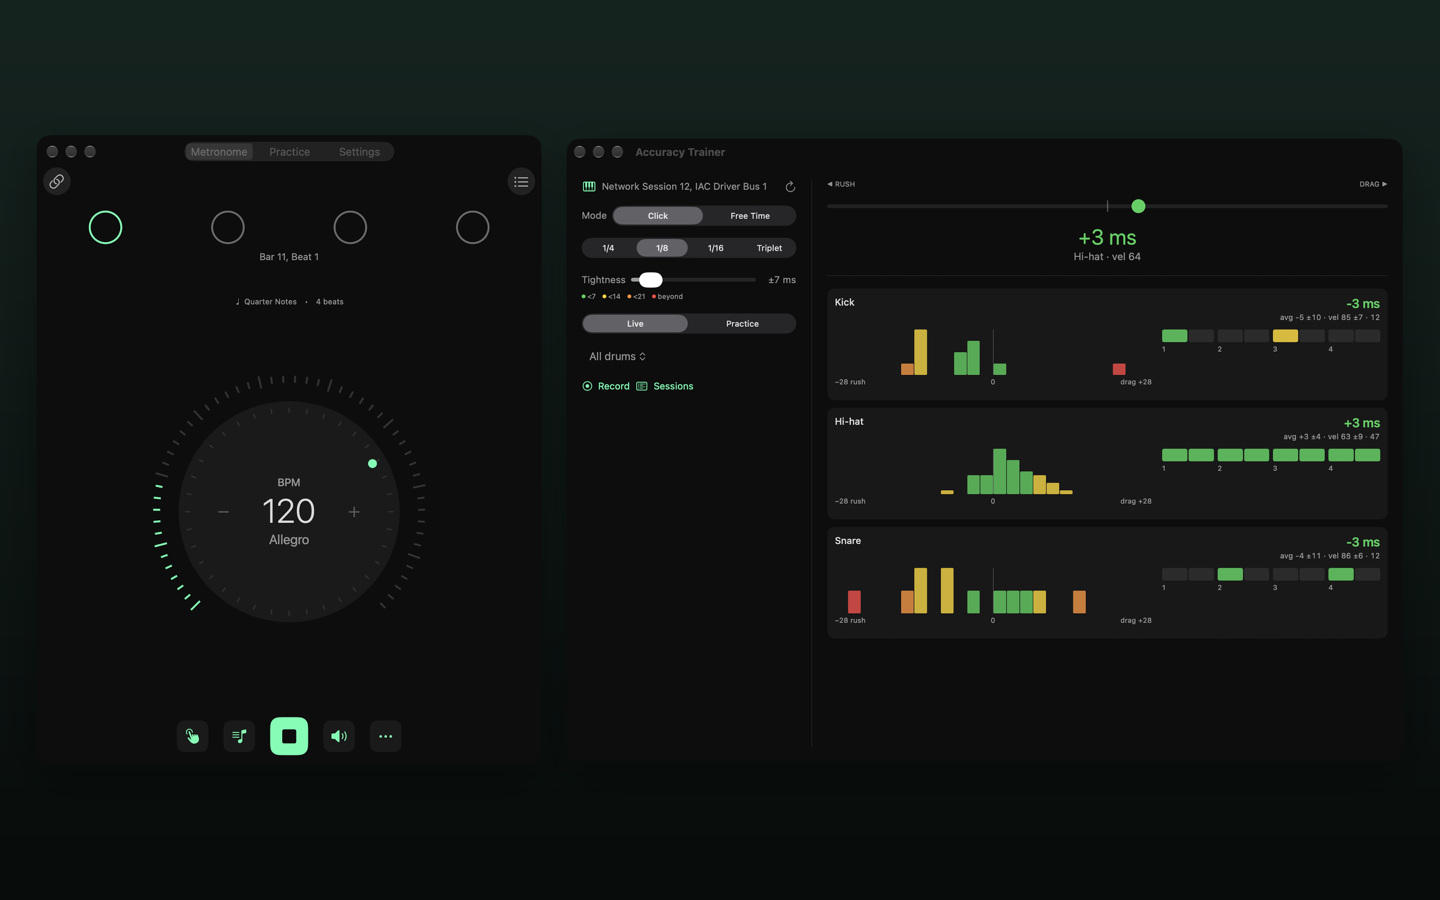The height and width of the screenshot is (900, 1440).
Task: Select the 1/4 subdivision
Action: click(608, 248)
